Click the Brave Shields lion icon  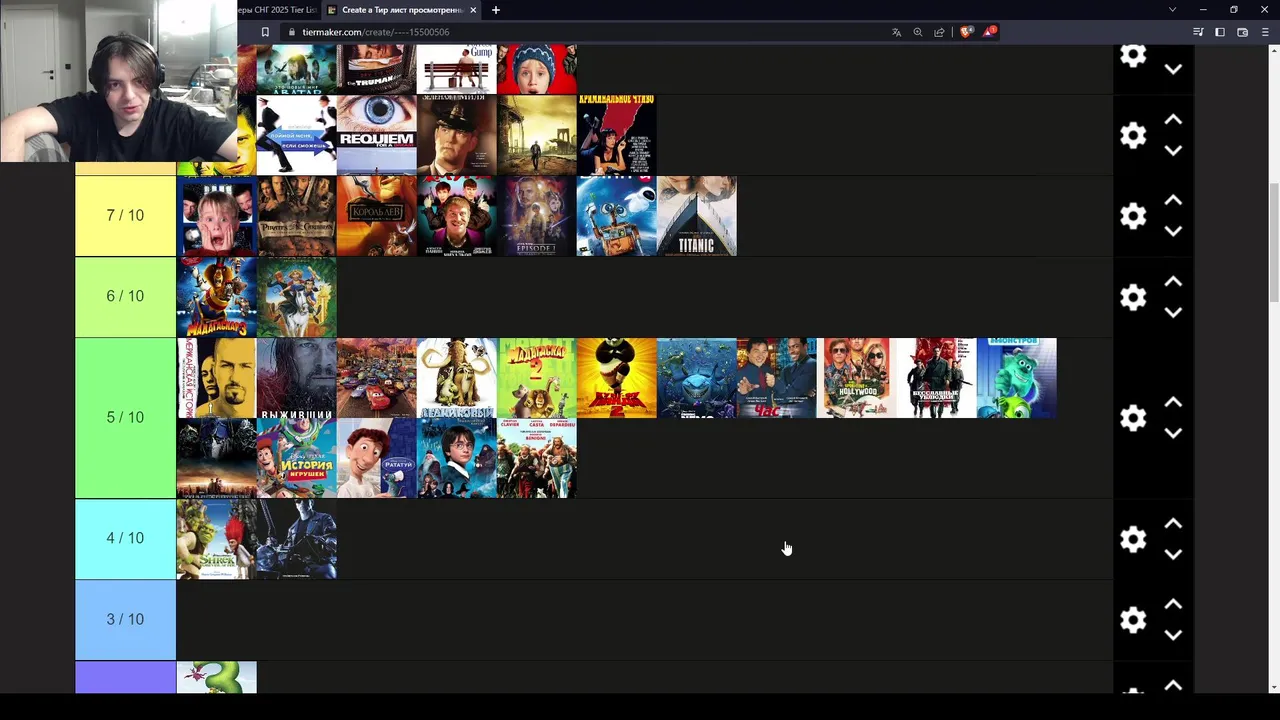(966, 32)
